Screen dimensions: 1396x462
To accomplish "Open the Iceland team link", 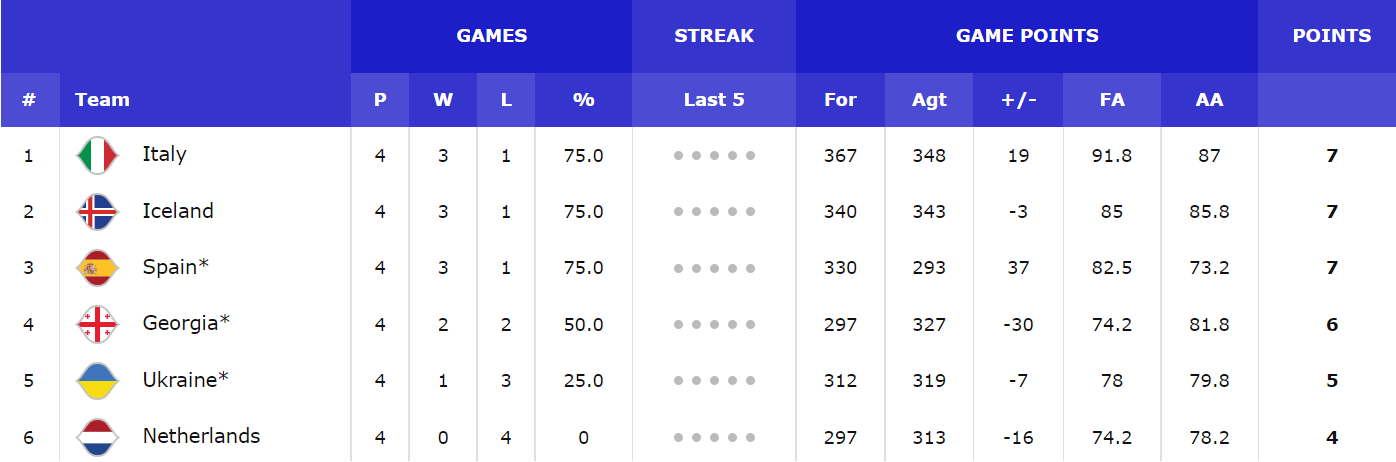I will click(178, 211).
